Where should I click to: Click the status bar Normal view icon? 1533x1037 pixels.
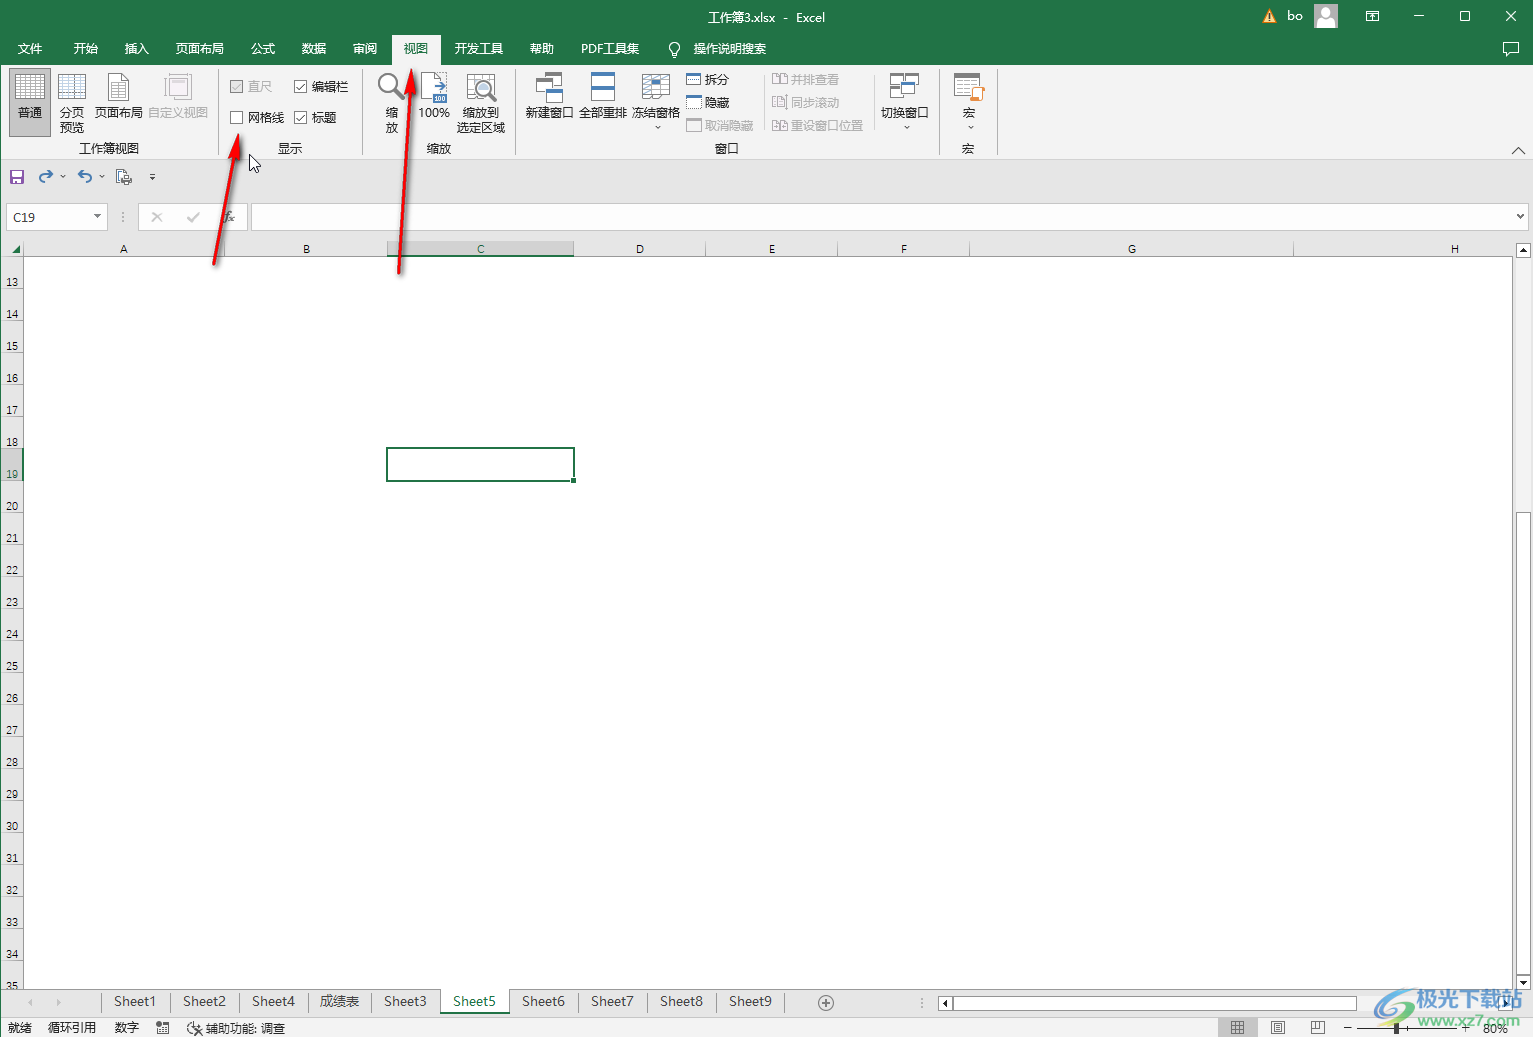point(1238,1028)
